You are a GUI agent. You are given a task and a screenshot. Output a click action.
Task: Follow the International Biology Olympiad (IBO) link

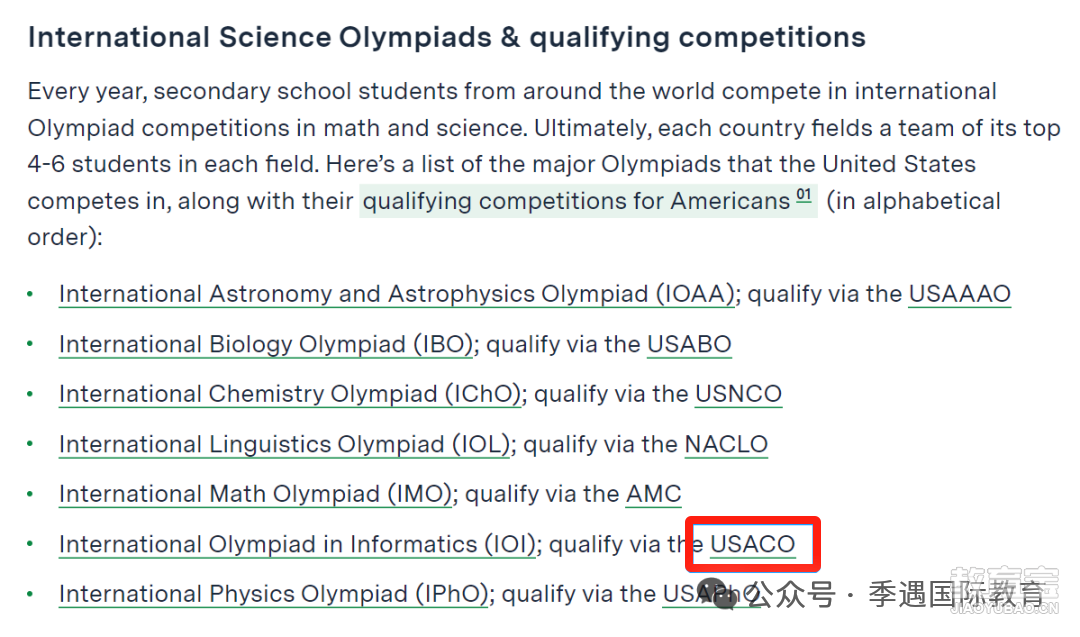click(x=266, y=344)
